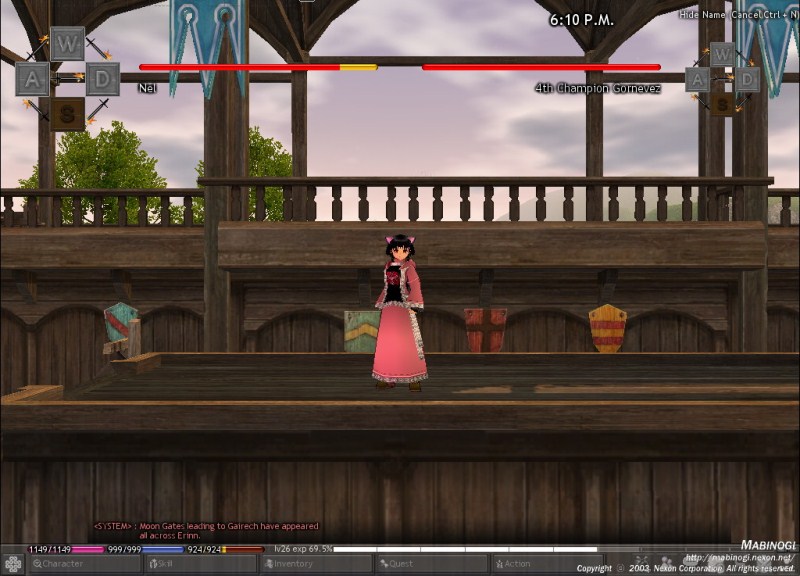Toggle the Hide Name option

(x=701, y=15)
